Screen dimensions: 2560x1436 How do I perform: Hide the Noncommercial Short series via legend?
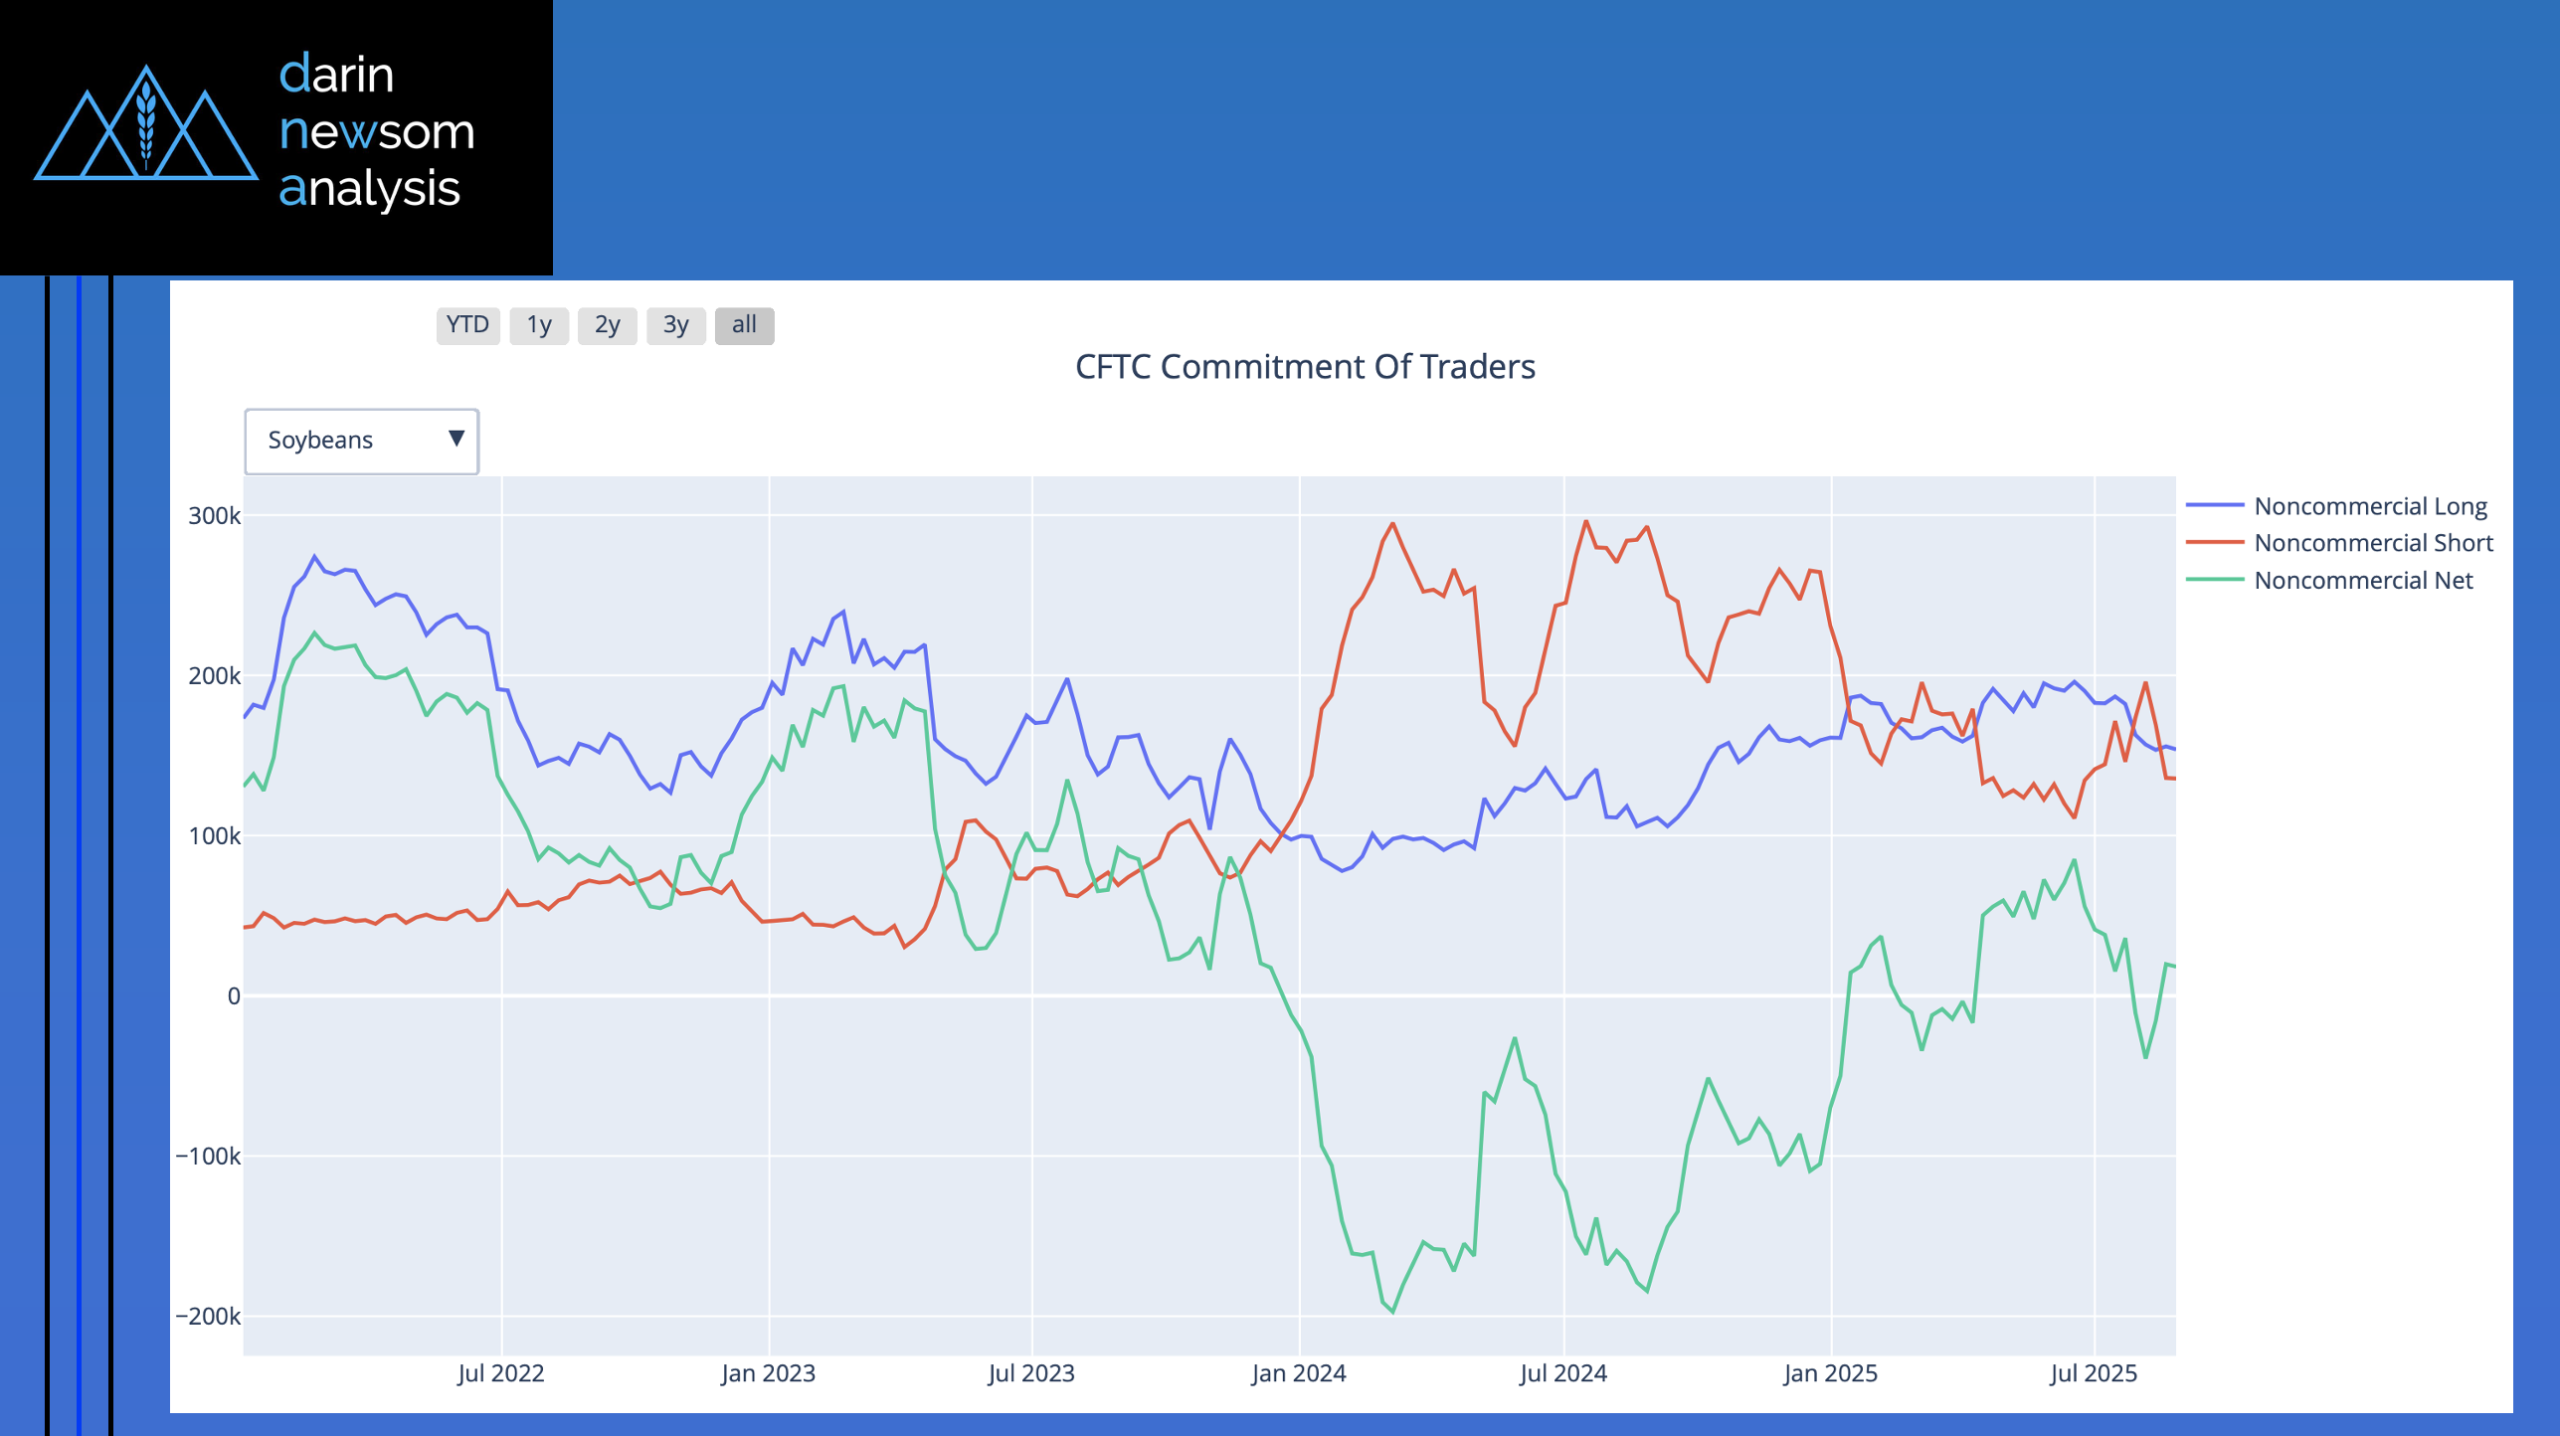tap(2373, 543)
